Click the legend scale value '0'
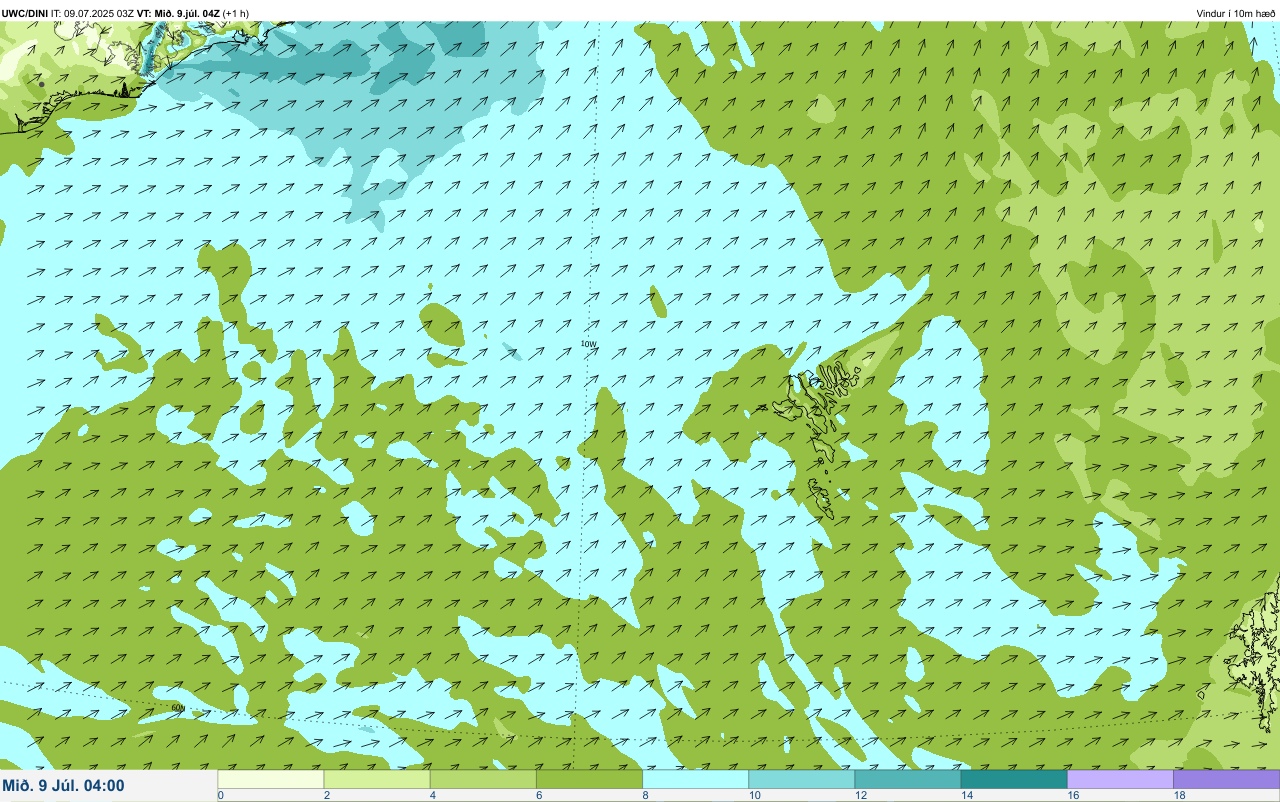Screen dimensions: 1280x802 pos(220,796)
